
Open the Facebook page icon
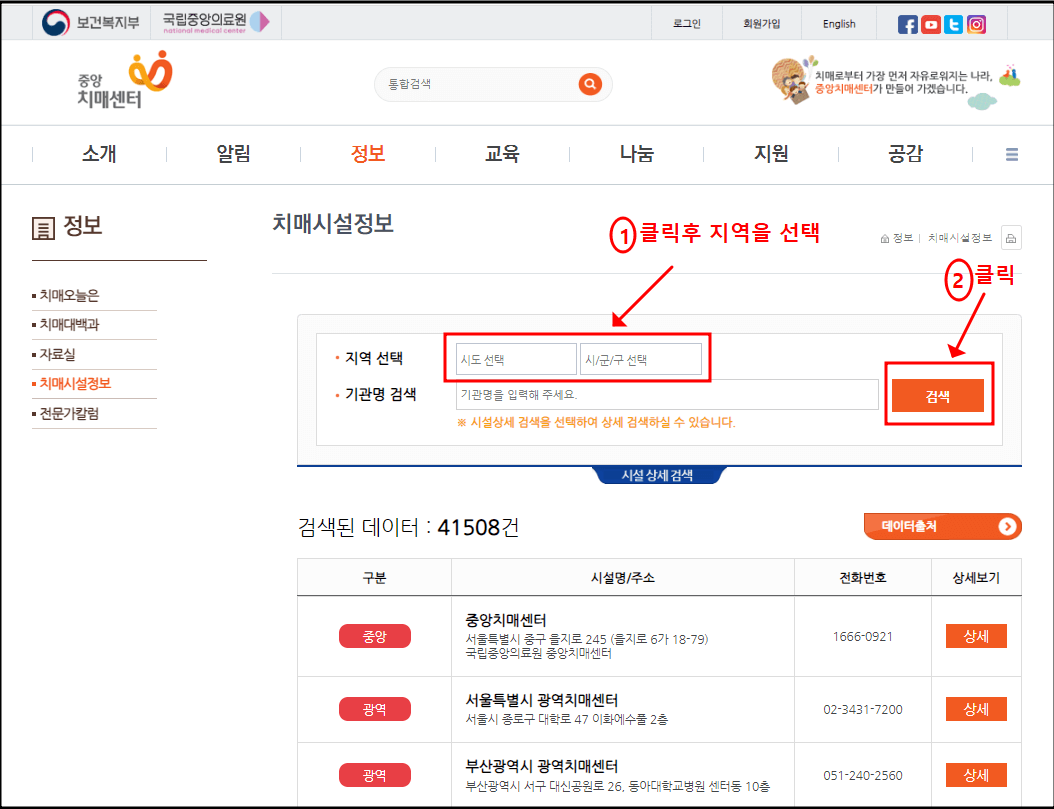pos(906,24)
